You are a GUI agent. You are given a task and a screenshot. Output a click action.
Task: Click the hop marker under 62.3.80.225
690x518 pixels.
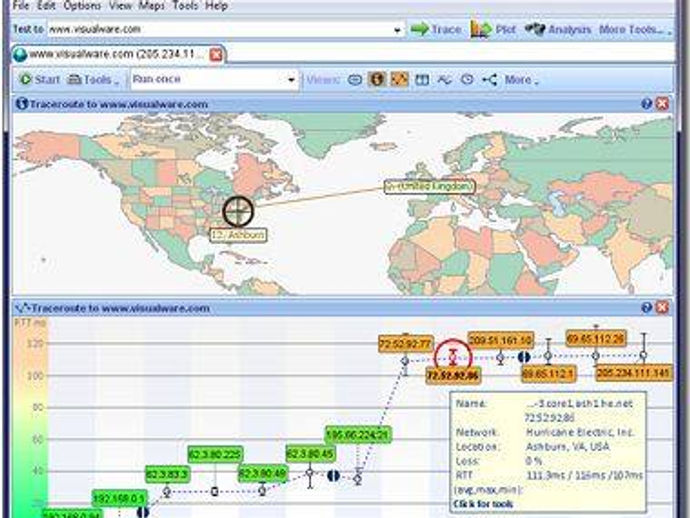214,491
